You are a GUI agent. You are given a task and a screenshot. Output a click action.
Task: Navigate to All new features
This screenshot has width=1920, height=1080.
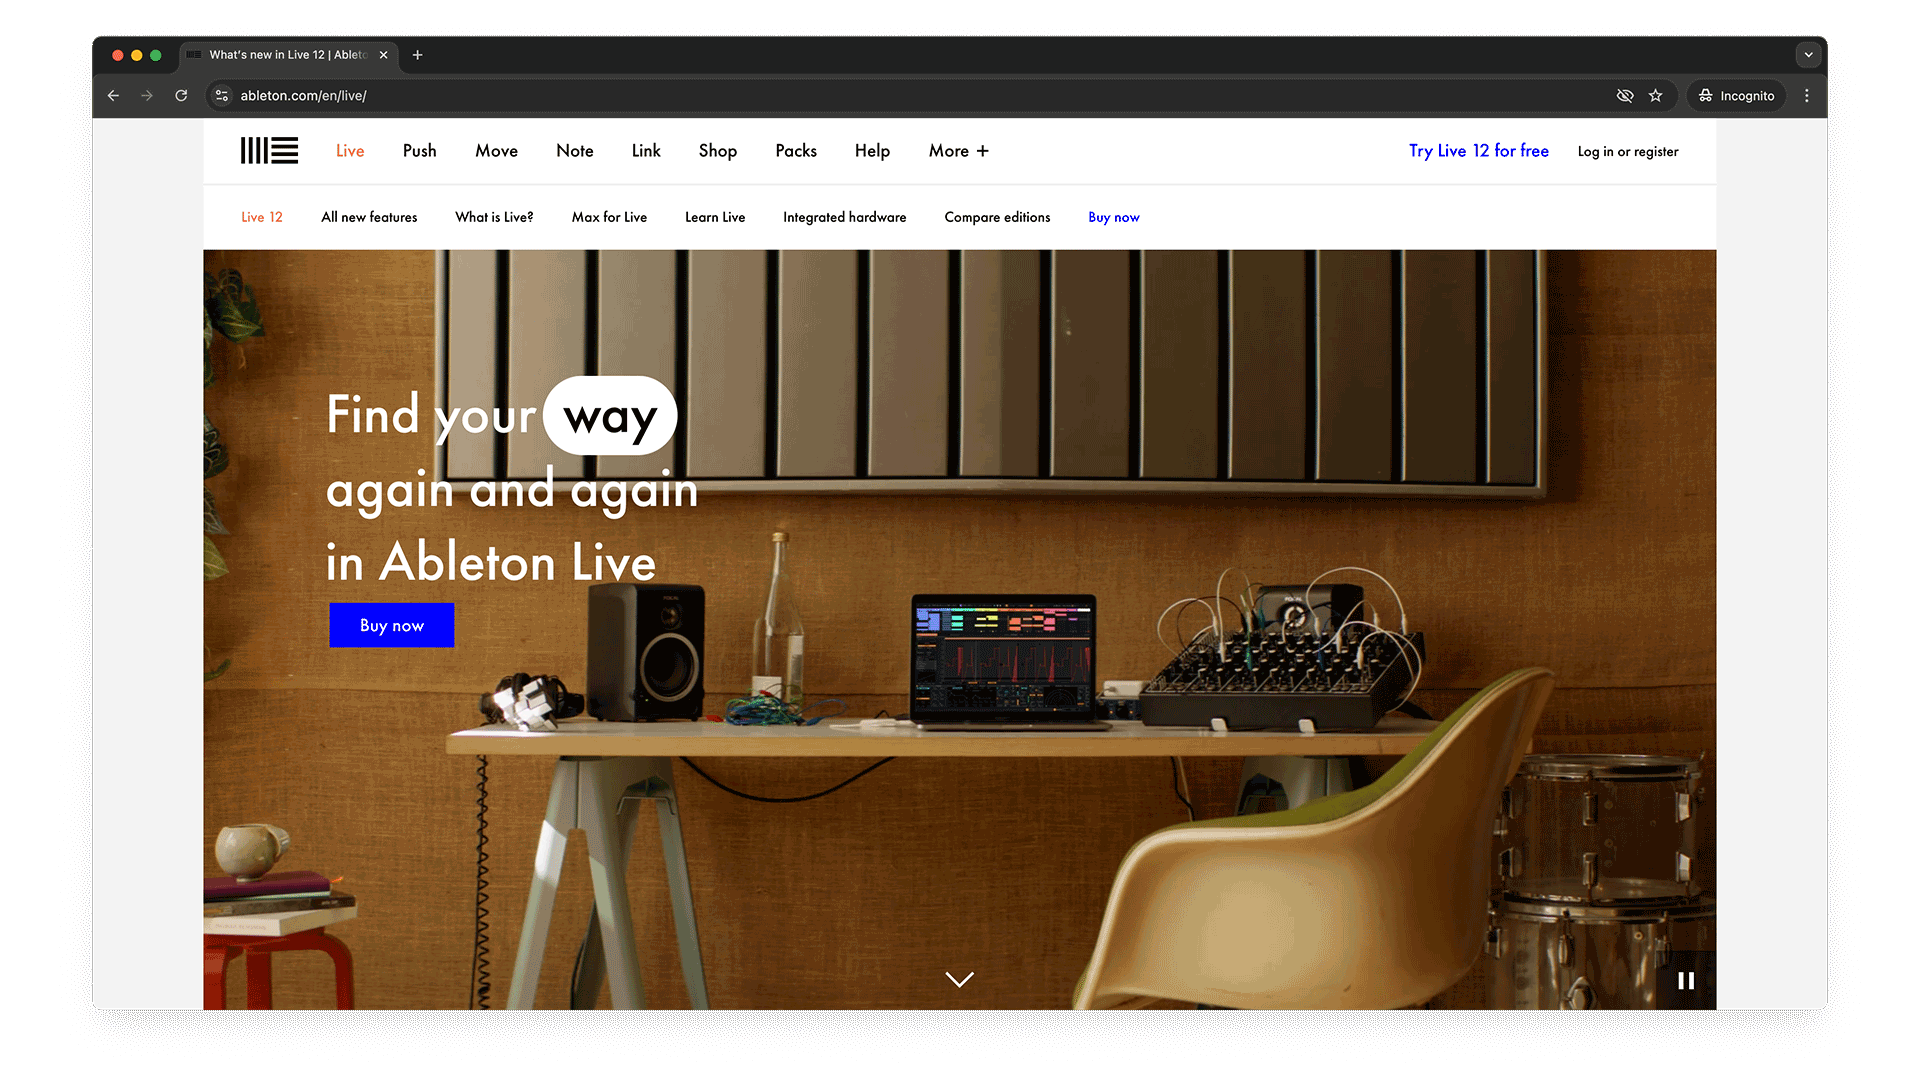click(369, 218)
